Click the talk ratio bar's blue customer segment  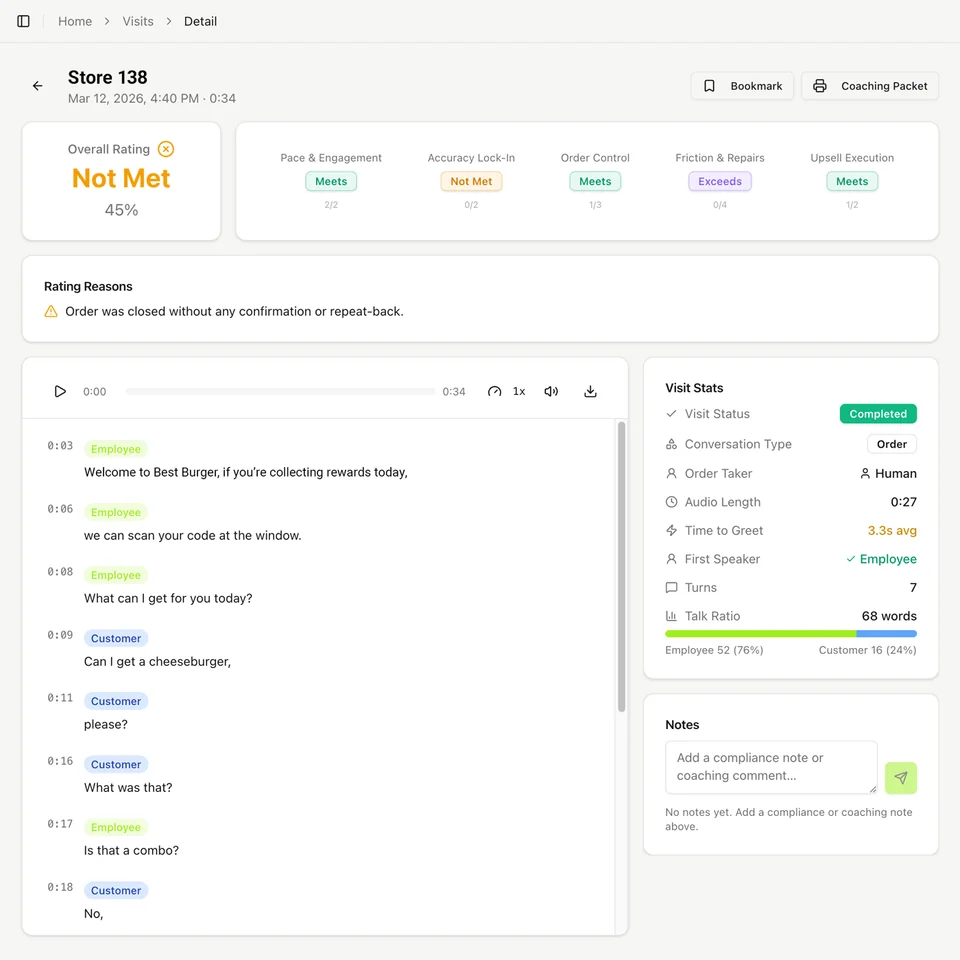886,634
